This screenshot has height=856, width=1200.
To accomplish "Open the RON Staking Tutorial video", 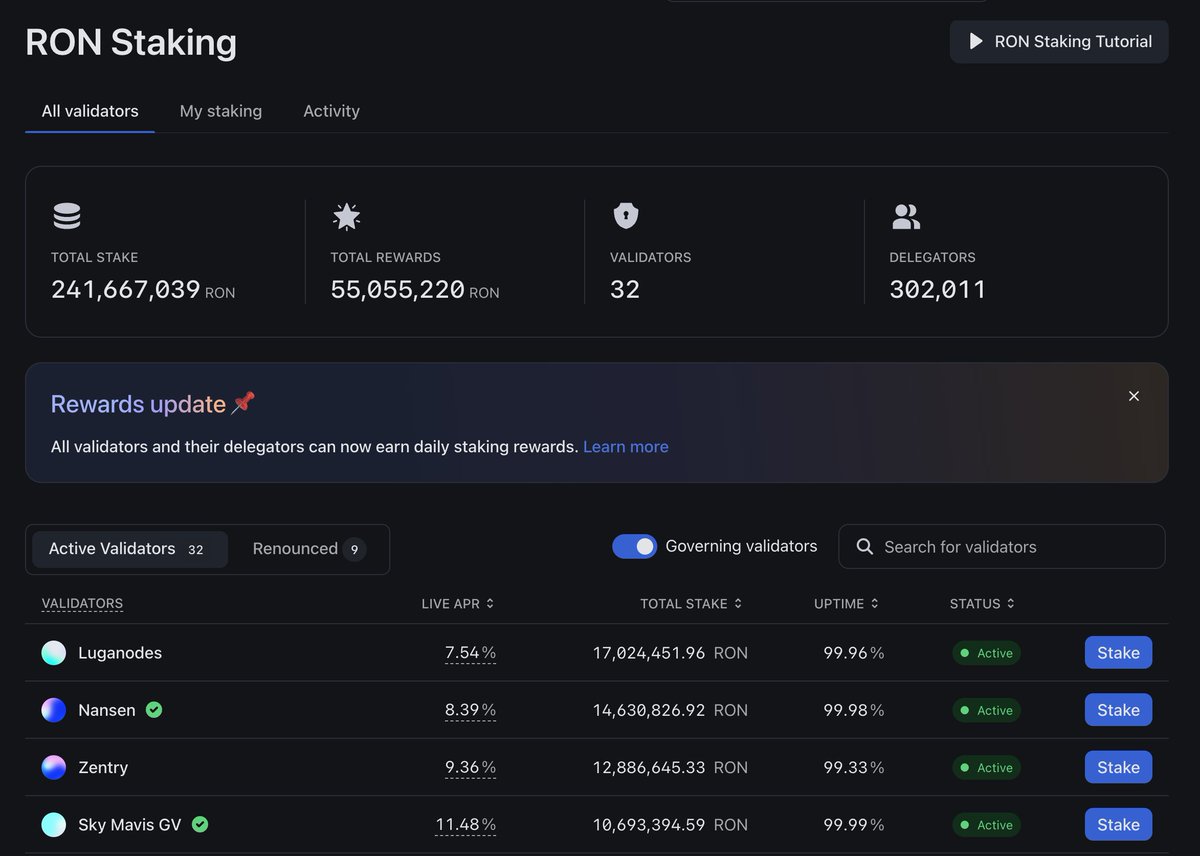I will [x=1059, y=41].
